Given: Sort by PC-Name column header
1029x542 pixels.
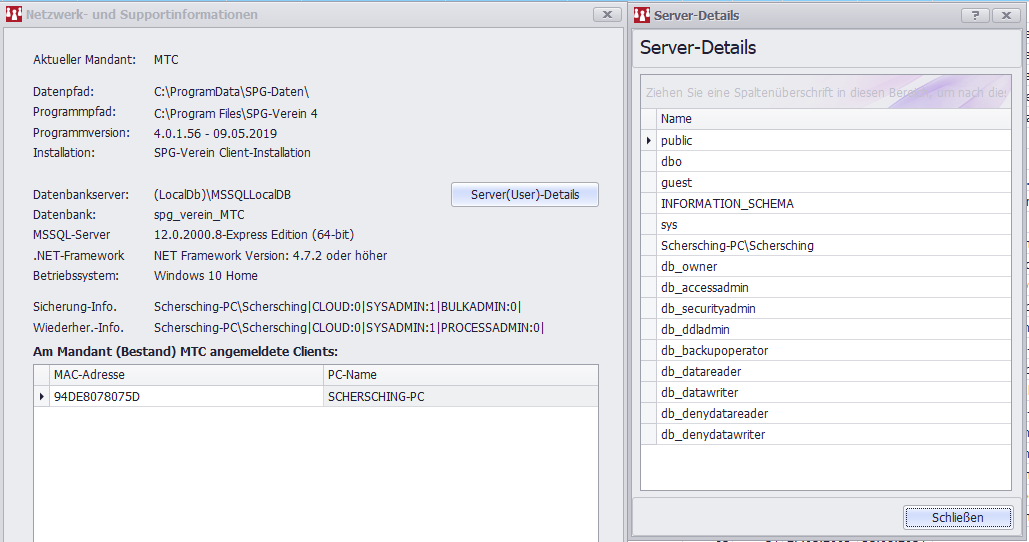Looking at the screenshot, I should click(x=460, y=375).
